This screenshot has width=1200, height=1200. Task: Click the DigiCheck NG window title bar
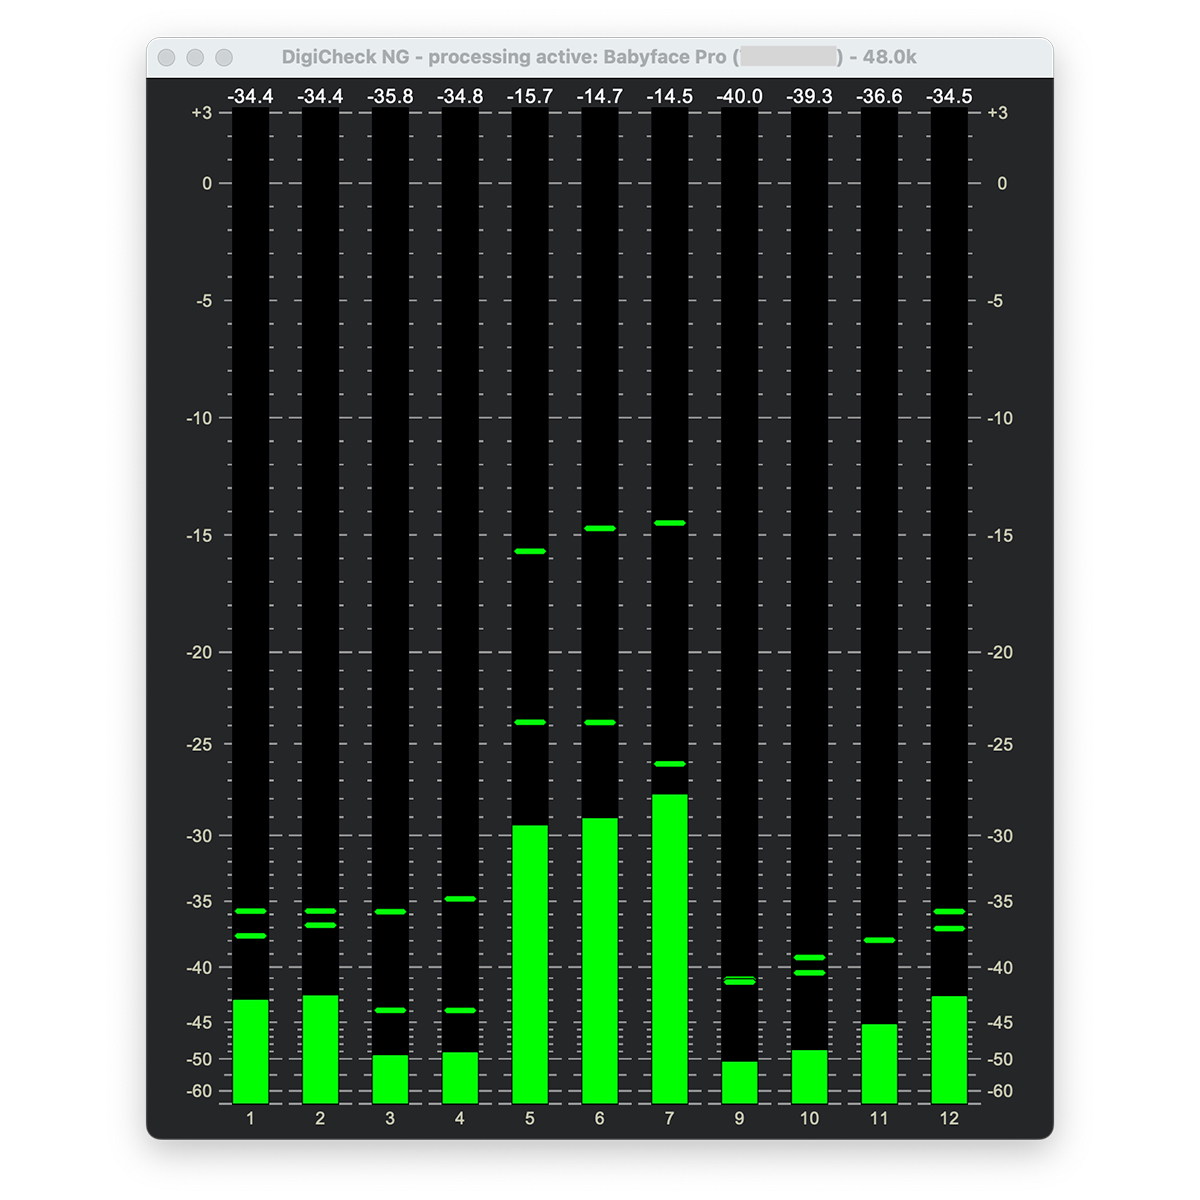click(598, 57)
